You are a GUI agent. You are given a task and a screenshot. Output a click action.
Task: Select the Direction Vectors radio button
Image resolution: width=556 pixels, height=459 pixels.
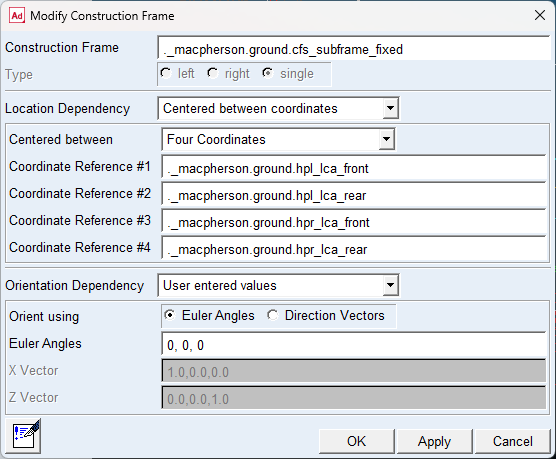tap(272, 315)
